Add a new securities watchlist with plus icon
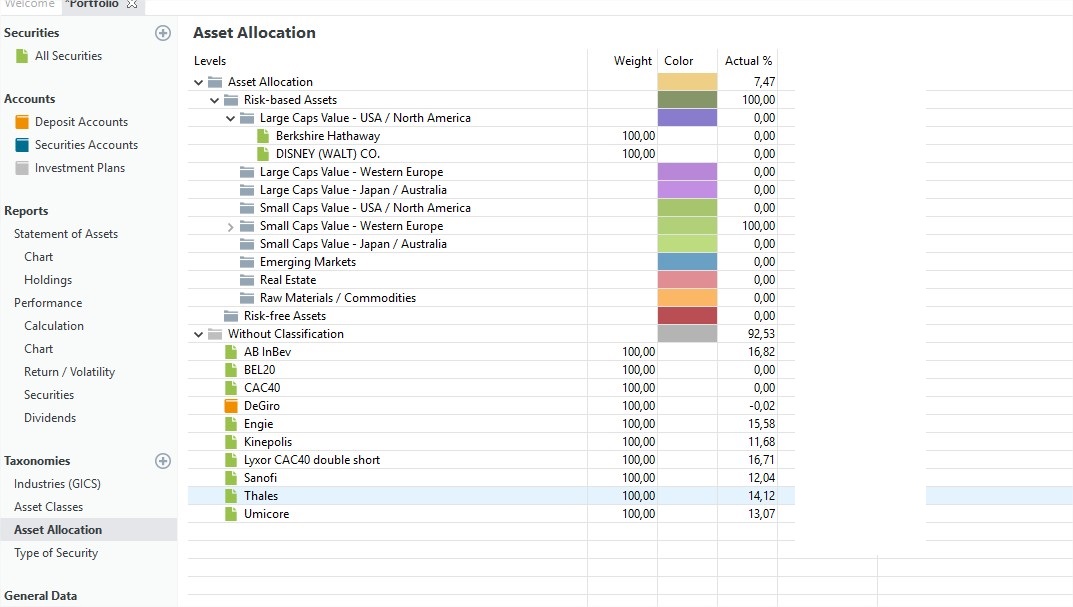The image size is (1073, 607). coord(163,33)
